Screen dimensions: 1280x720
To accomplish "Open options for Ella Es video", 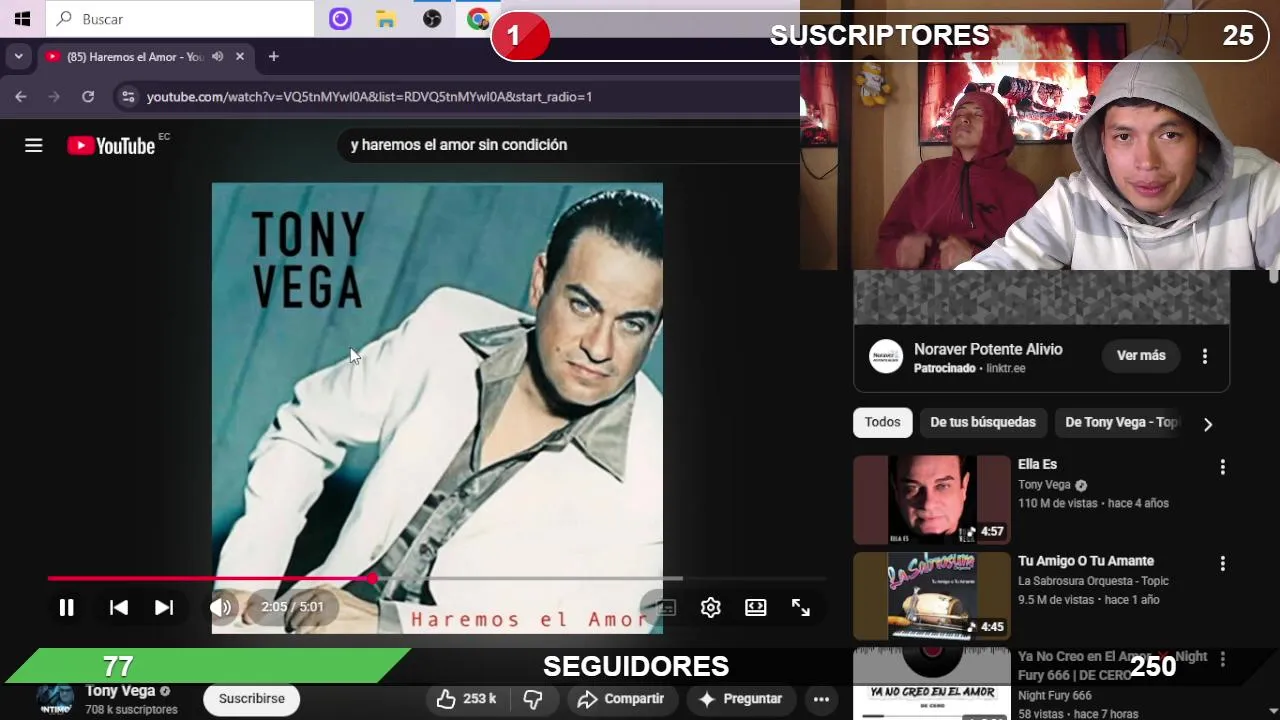I will click(1222, 467).
